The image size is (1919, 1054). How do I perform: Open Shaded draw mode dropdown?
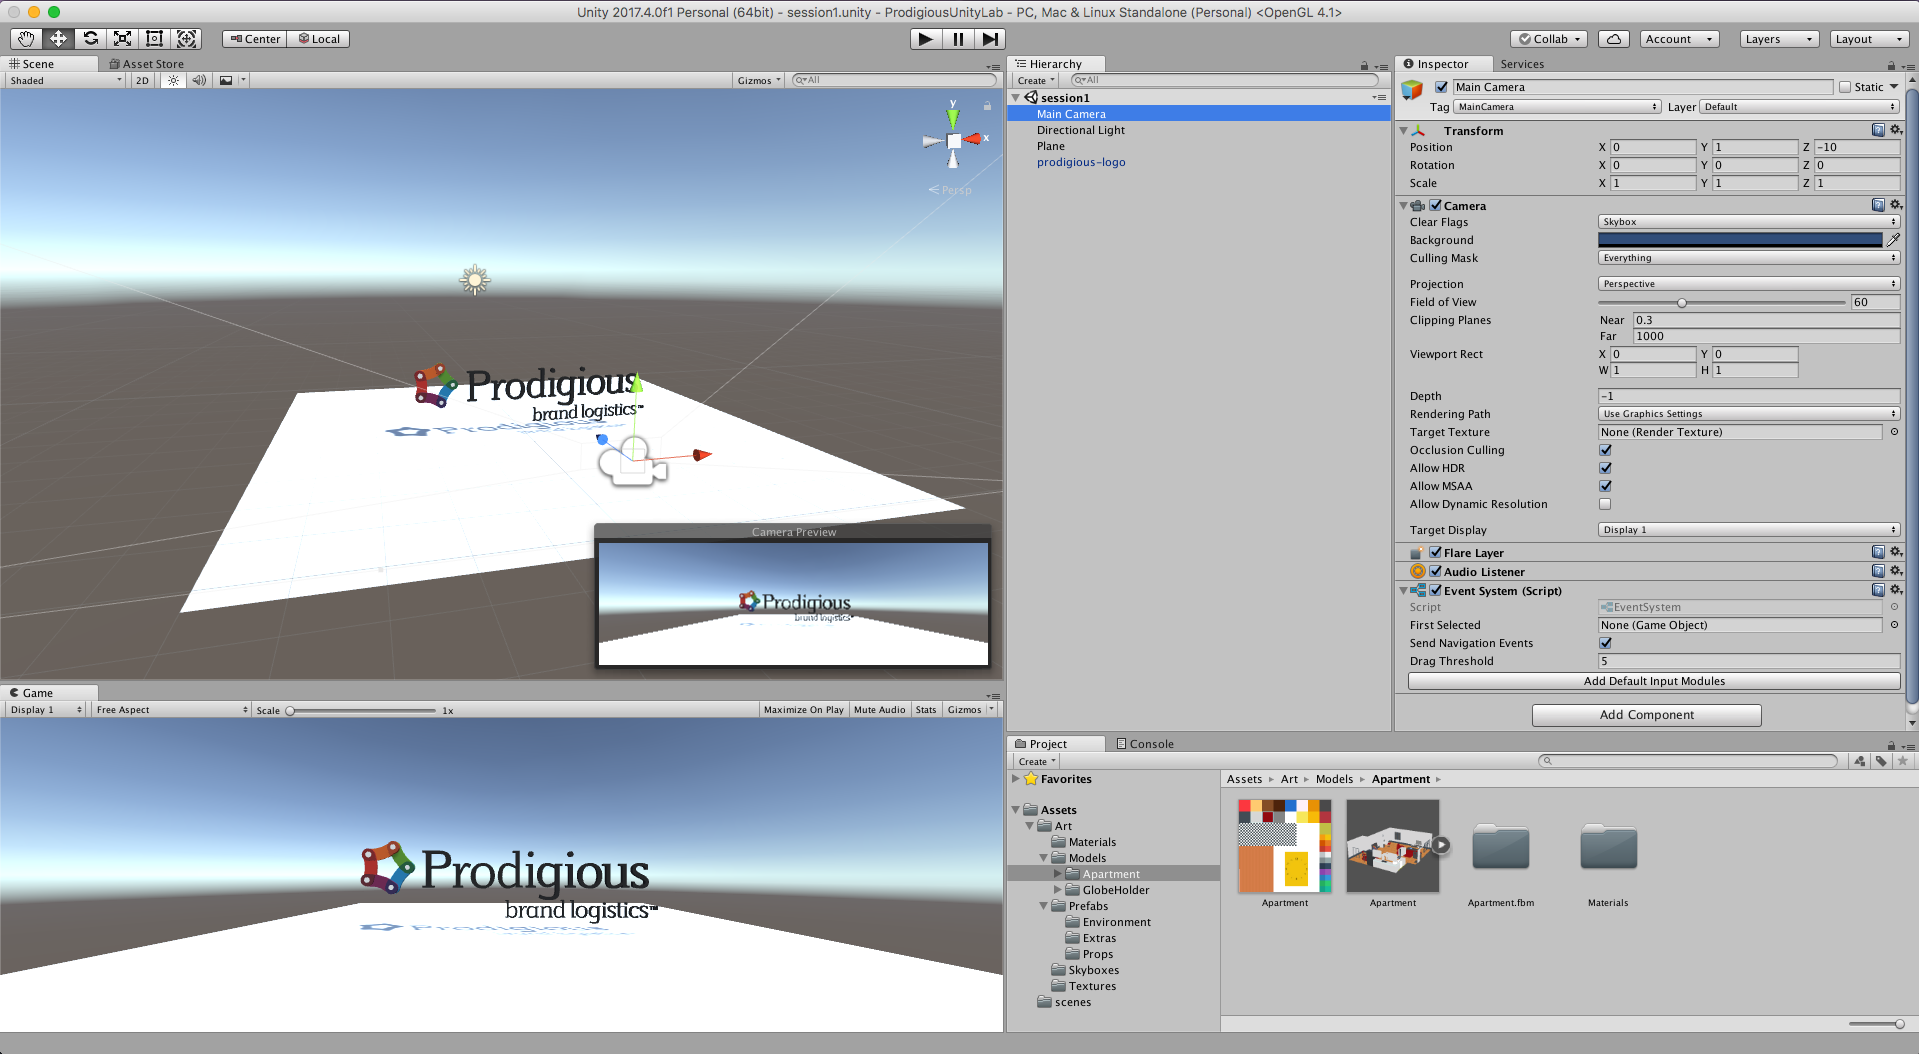[65, 80]
